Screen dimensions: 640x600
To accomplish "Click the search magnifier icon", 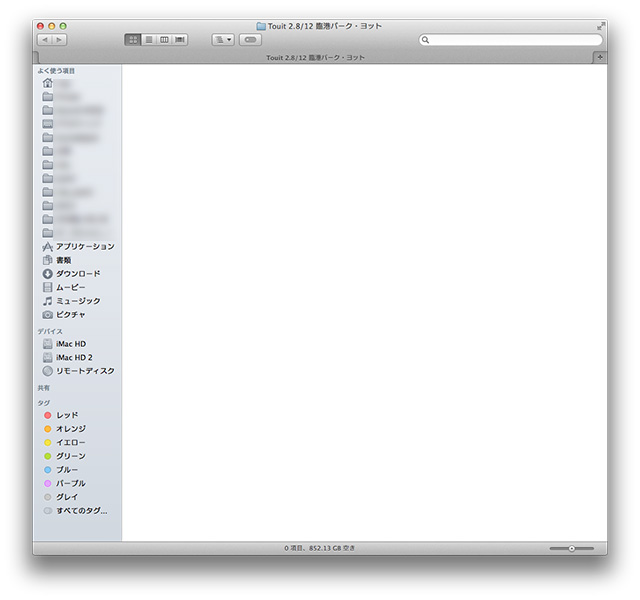I will click(425, 40).
